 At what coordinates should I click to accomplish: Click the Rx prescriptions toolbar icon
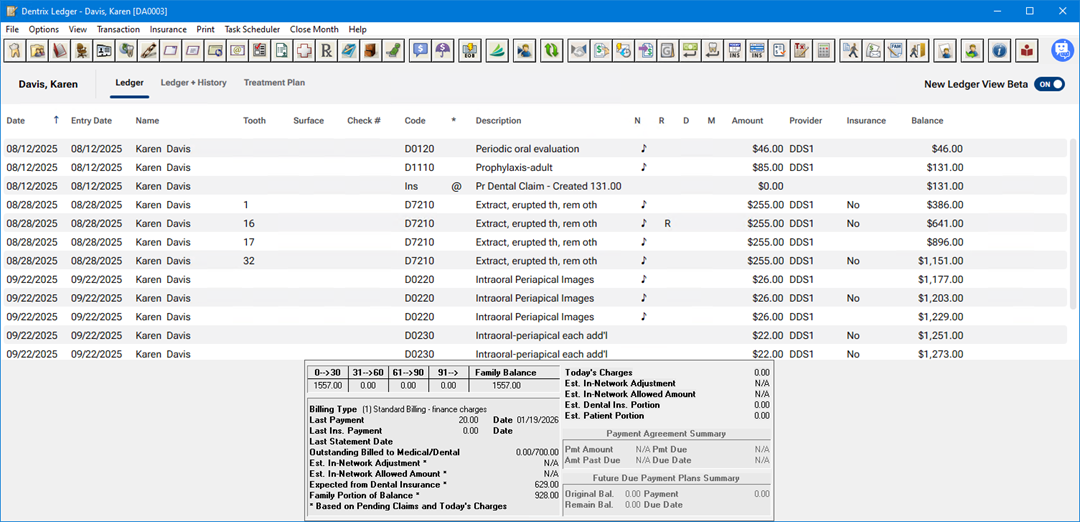[x=326, y=50]
